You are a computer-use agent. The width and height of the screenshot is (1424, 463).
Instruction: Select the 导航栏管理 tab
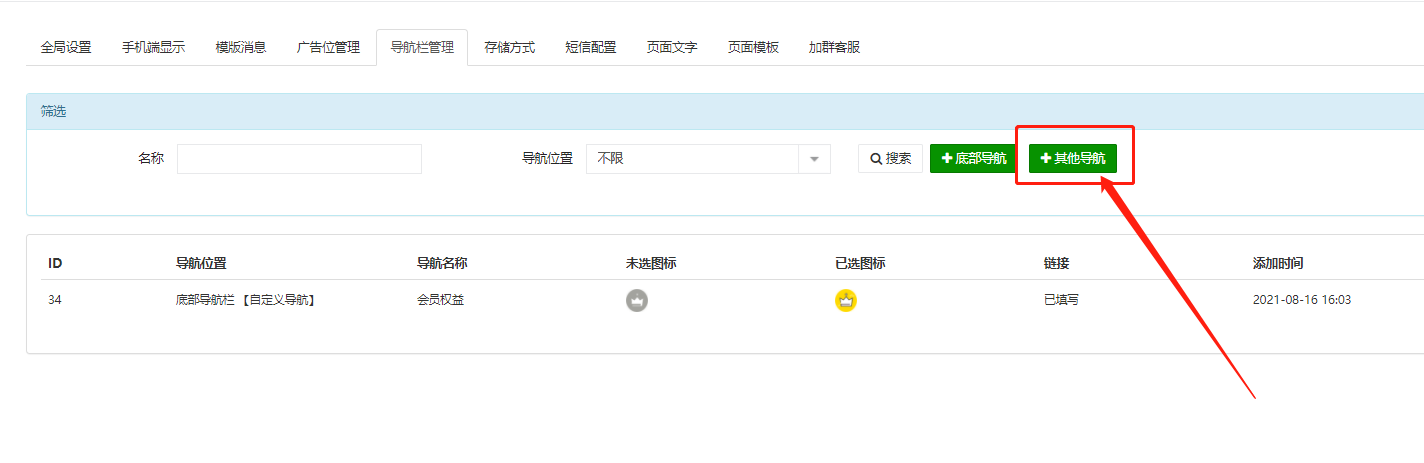(422, 47)
